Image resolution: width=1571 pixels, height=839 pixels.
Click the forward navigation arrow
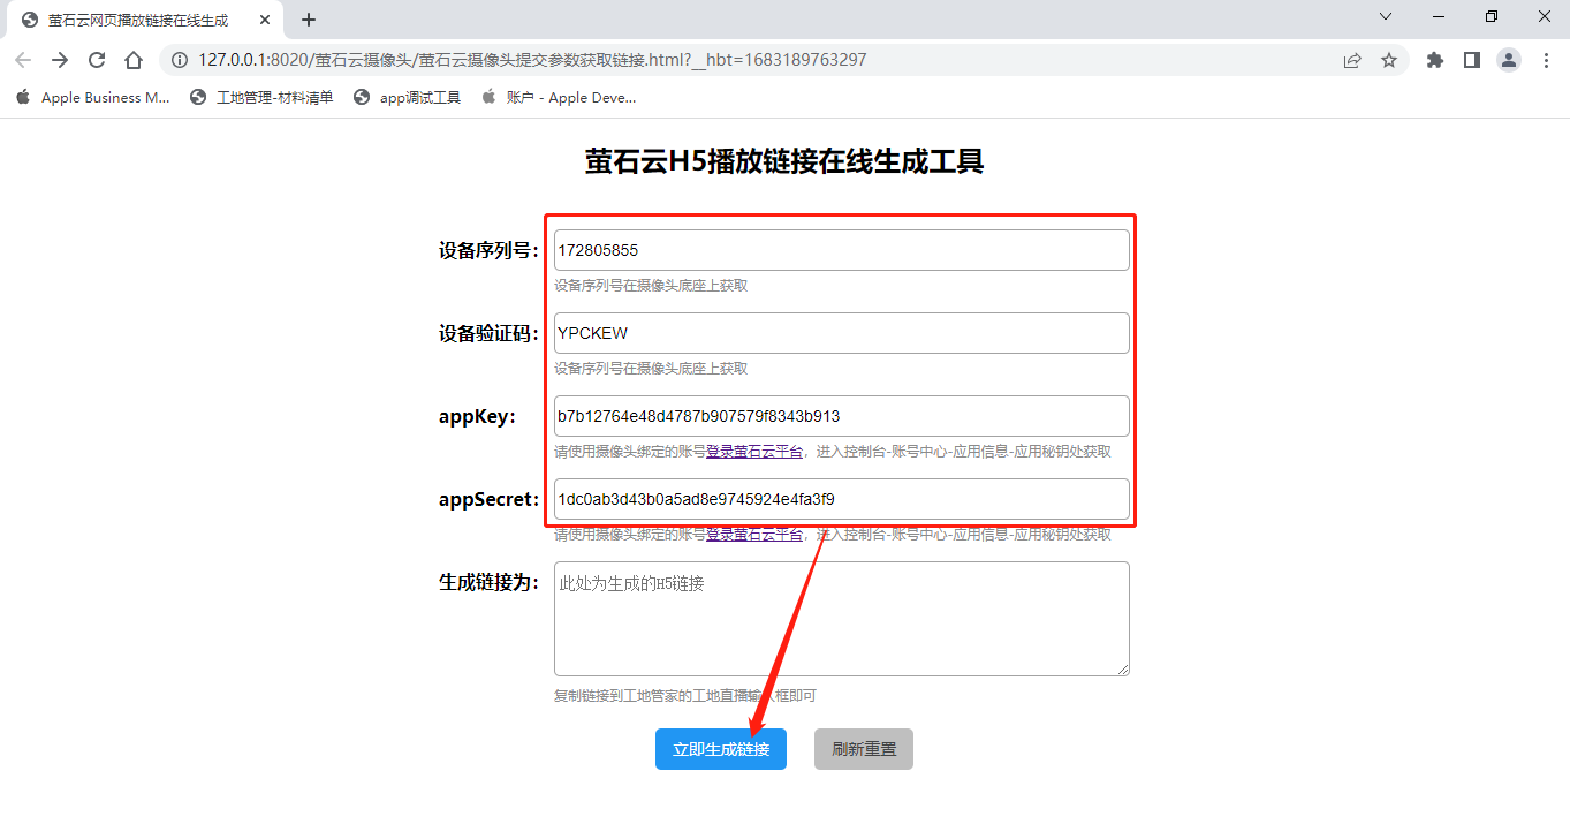point(60,60)
